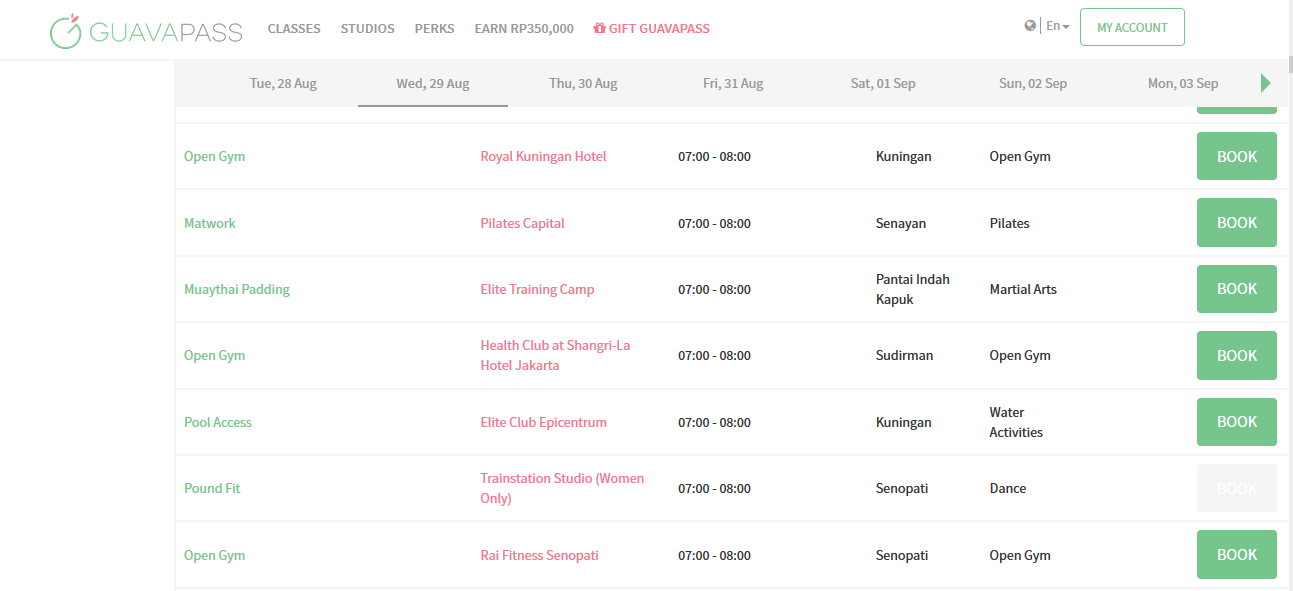This screenshot has width=1293, height=591.
Task: Click the Pilates category text
Action: (x=1009, y=223)
